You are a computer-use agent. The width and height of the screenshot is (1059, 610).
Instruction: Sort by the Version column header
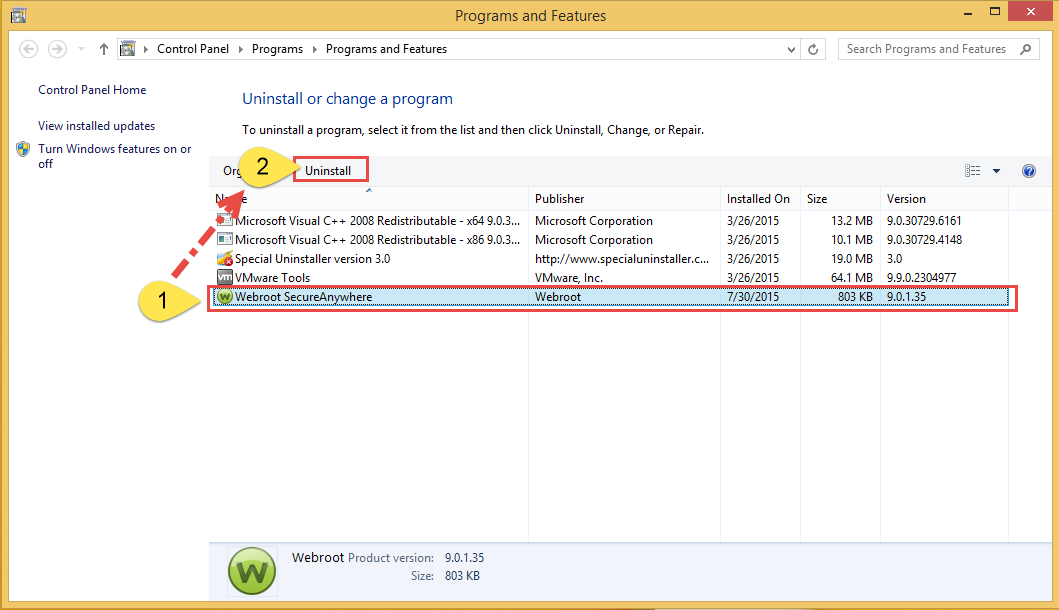[x=906, y=199]
